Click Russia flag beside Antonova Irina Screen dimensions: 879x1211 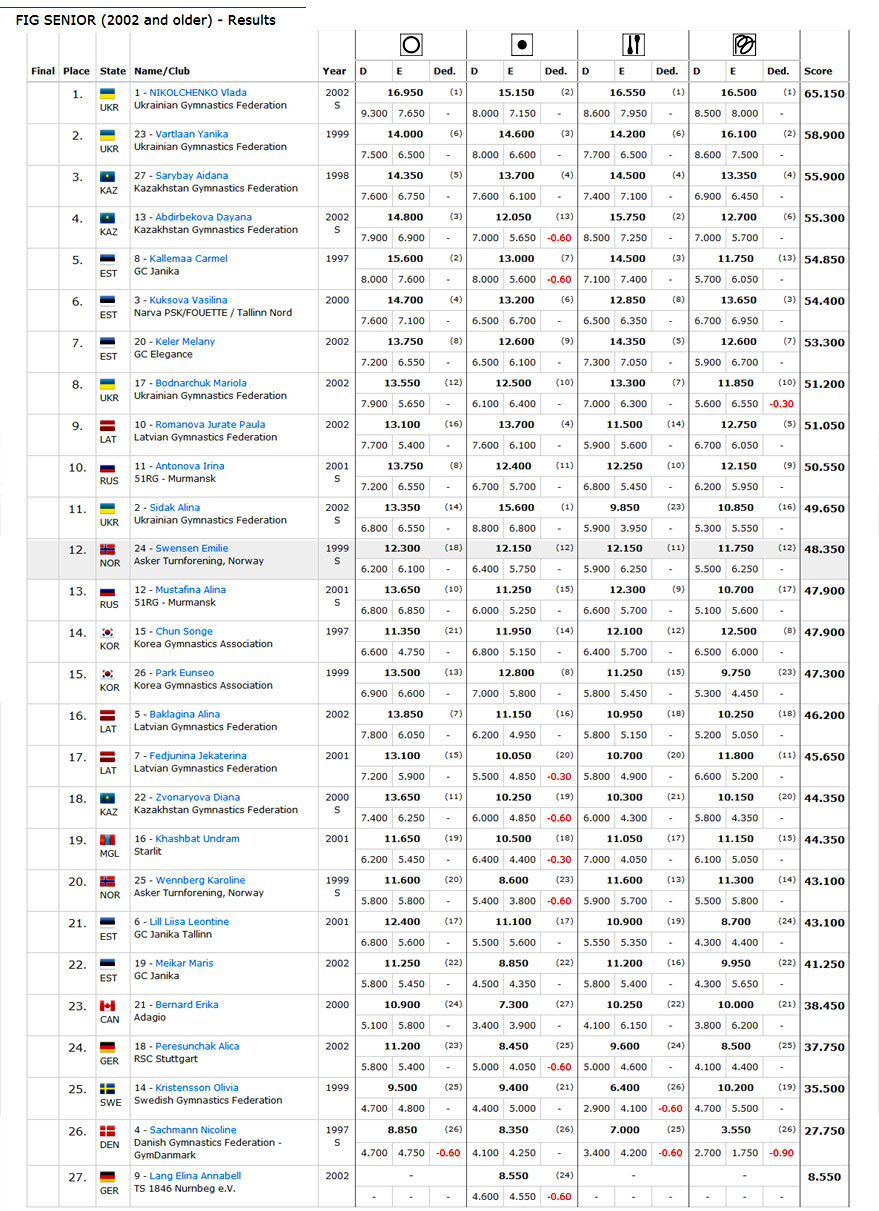click(107, 467)
